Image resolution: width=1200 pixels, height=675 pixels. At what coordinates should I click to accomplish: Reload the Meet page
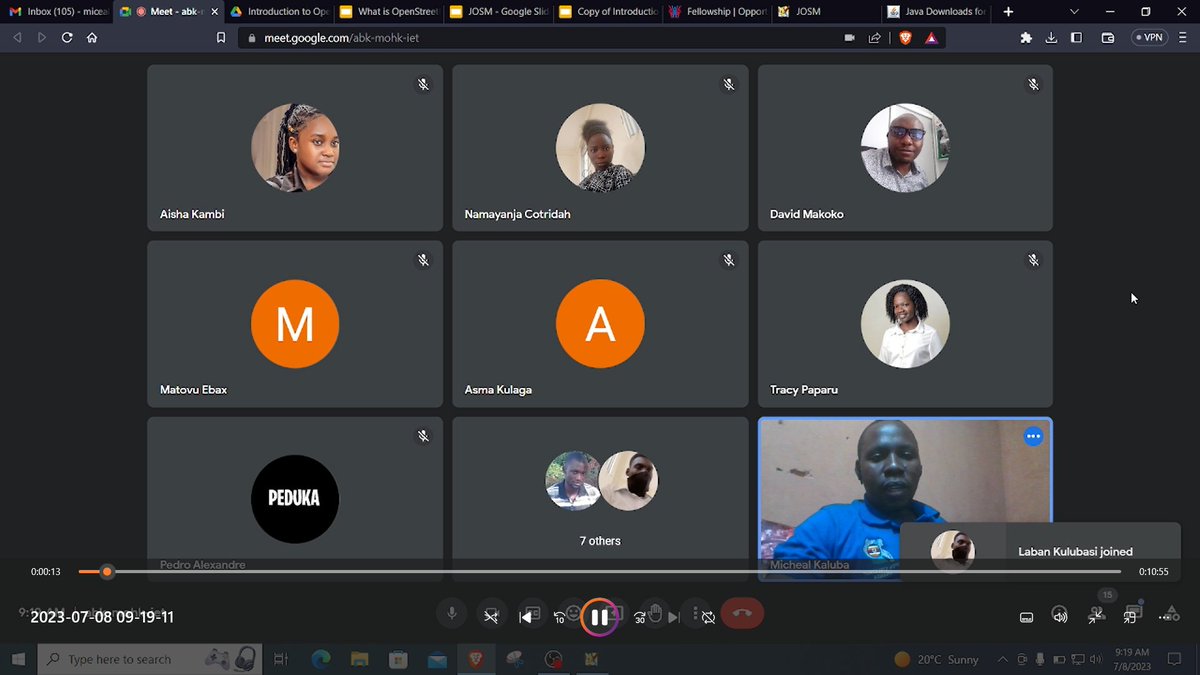(x=67, y=38)
